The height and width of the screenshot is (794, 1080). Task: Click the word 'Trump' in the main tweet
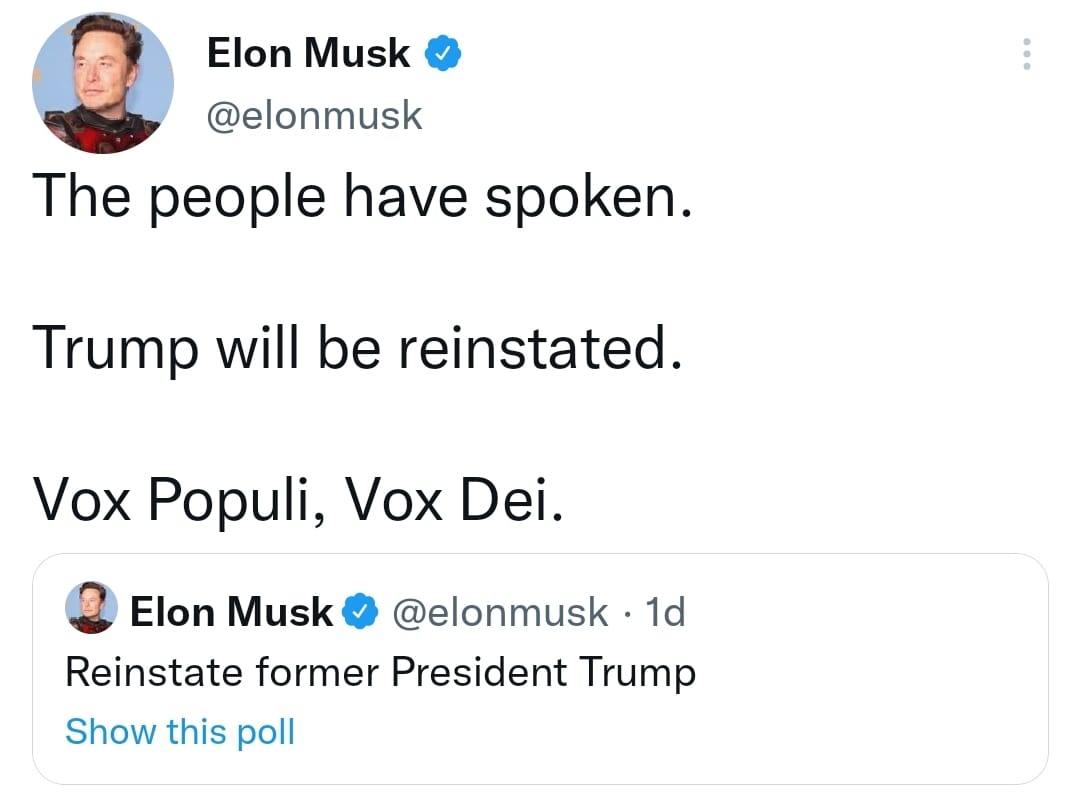pos(115,348)
